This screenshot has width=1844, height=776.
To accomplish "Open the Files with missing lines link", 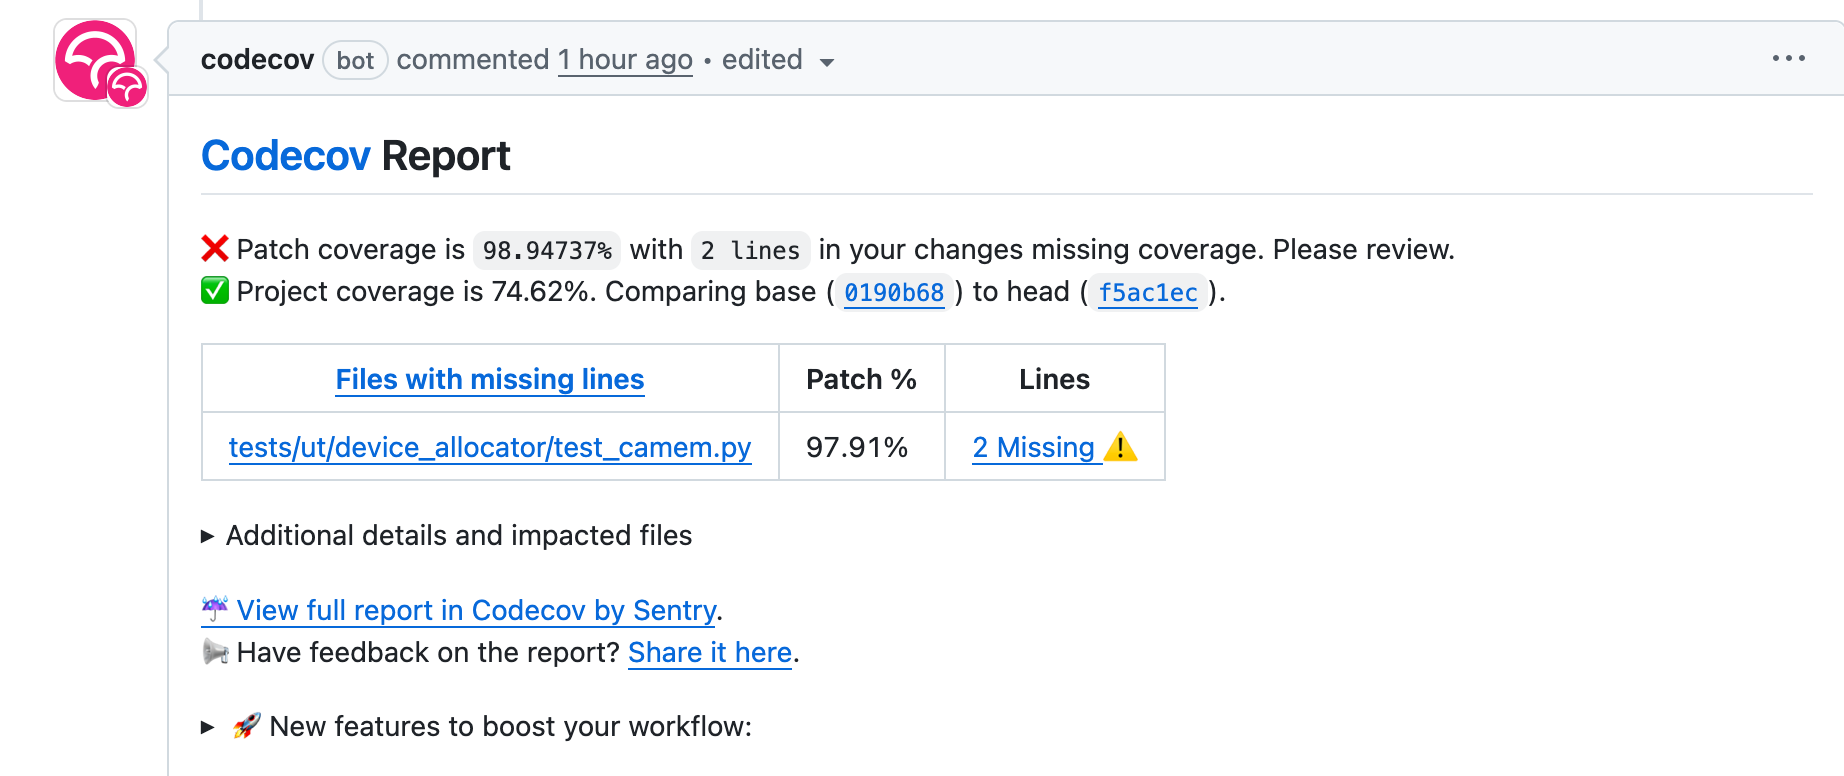I will tap(490, 380).
